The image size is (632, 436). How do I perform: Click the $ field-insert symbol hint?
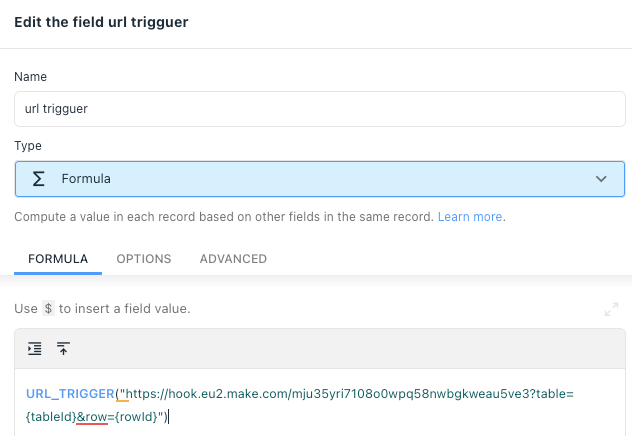48,309
